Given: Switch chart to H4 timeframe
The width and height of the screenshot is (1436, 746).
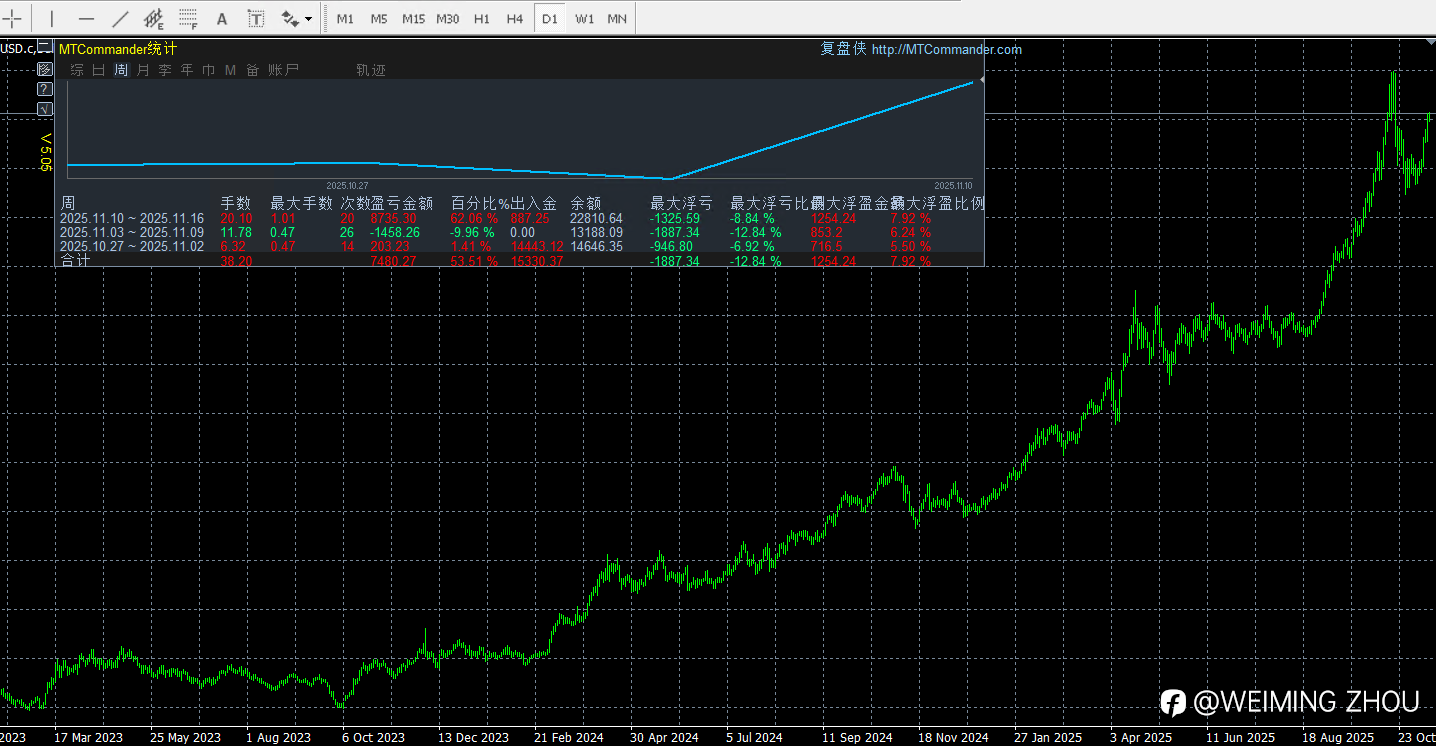Looking at the screenshot, I should [x=515, y=18].
